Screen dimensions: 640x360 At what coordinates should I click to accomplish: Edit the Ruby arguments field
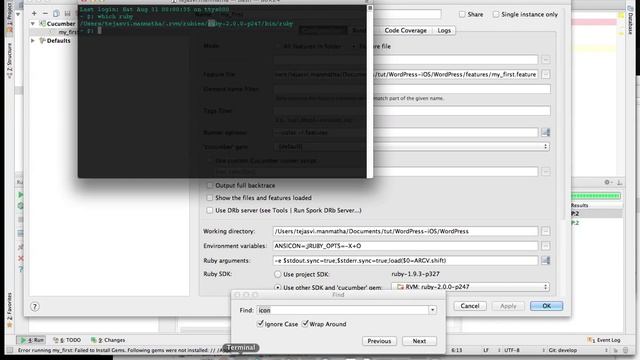[x=405, y=260]
